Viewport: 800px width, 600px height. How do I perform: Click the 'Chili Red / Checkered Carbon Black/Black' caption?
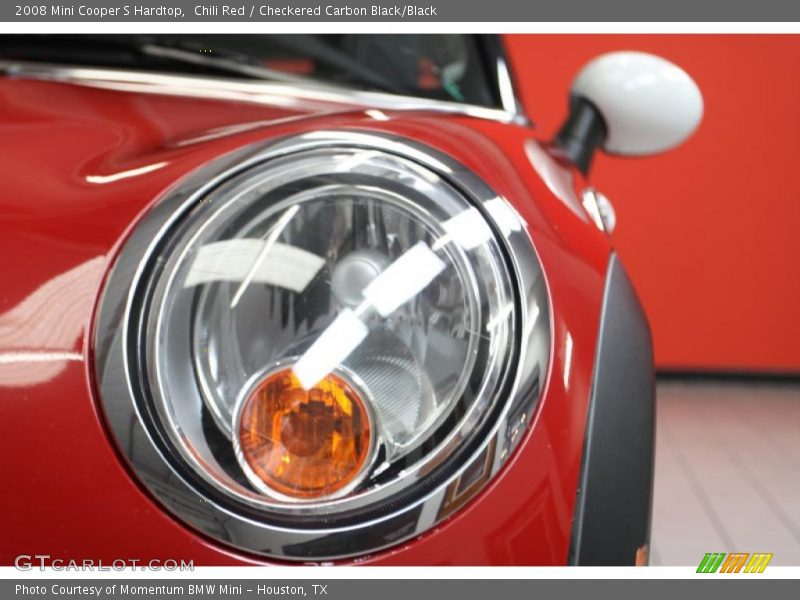[315, 11]
